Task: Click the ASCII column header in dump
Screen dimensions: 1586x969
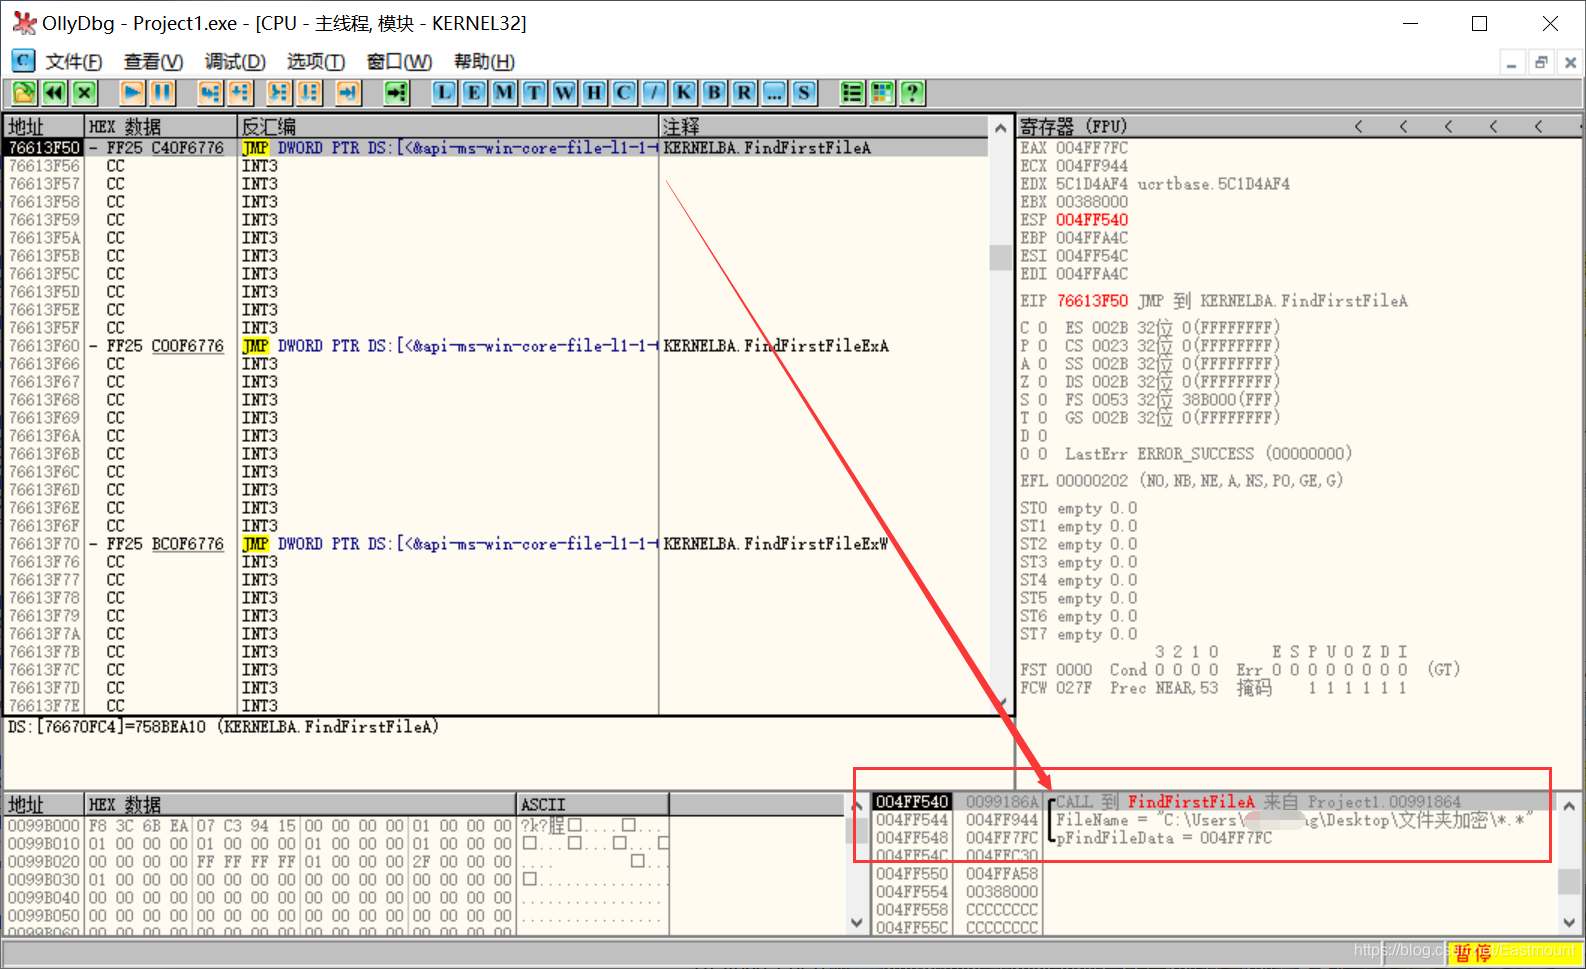Action: pyautogui.click(x=593, y=805)
